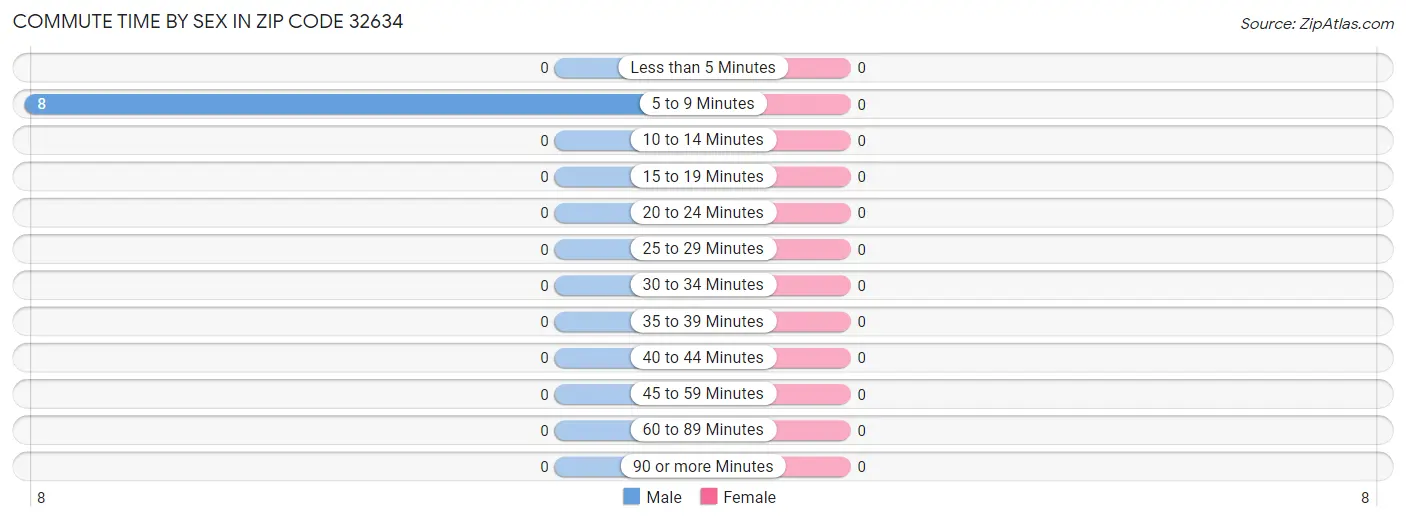Click the 20 to 24 Minutes label
Screen dimensions: 1406x522
tap(703, 212)
